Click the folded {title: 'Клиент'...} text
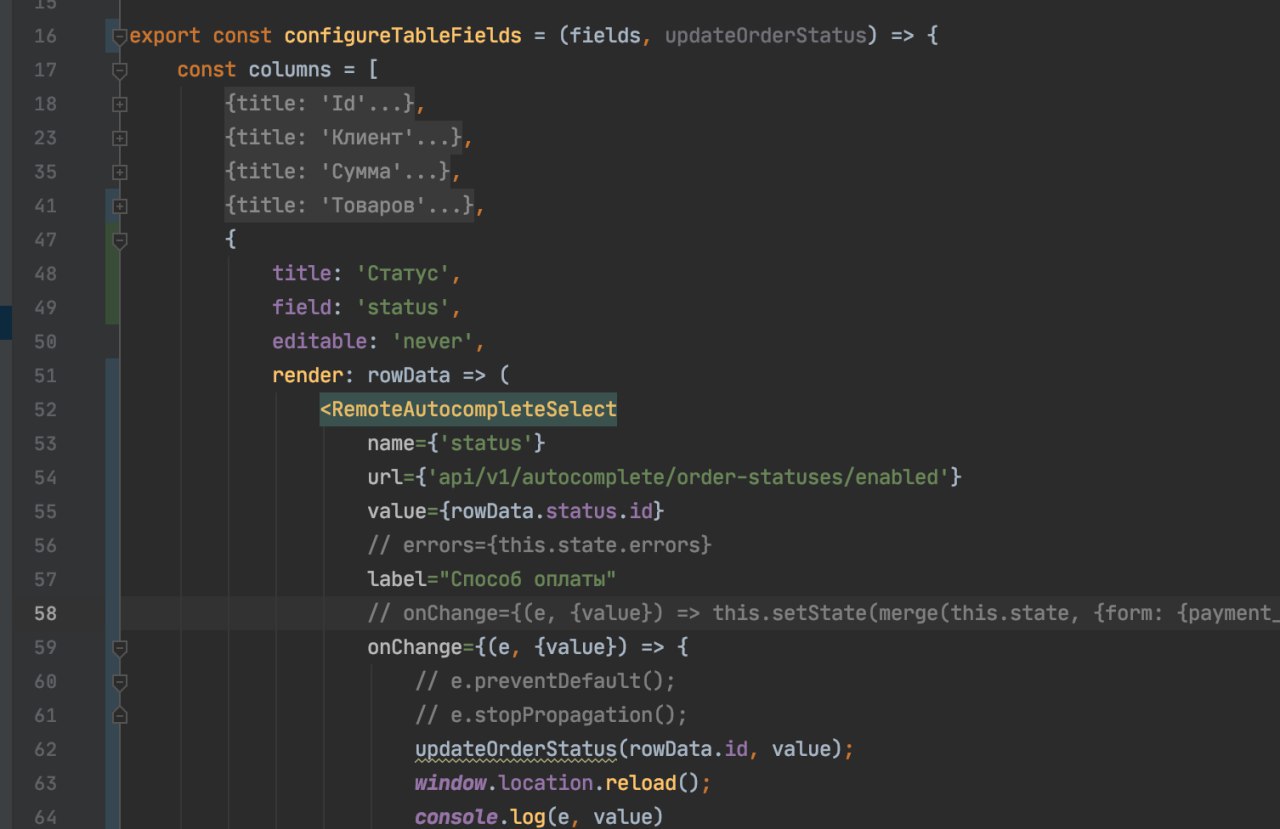Screen dimensions: 1280x829 (x=344, y=138)
